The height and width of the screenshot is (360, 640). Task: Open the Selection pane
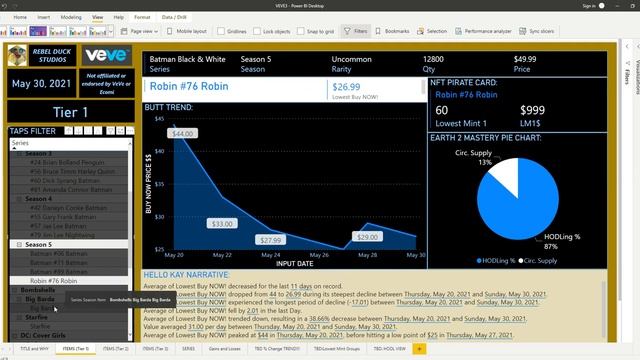(x=432, y=31)
